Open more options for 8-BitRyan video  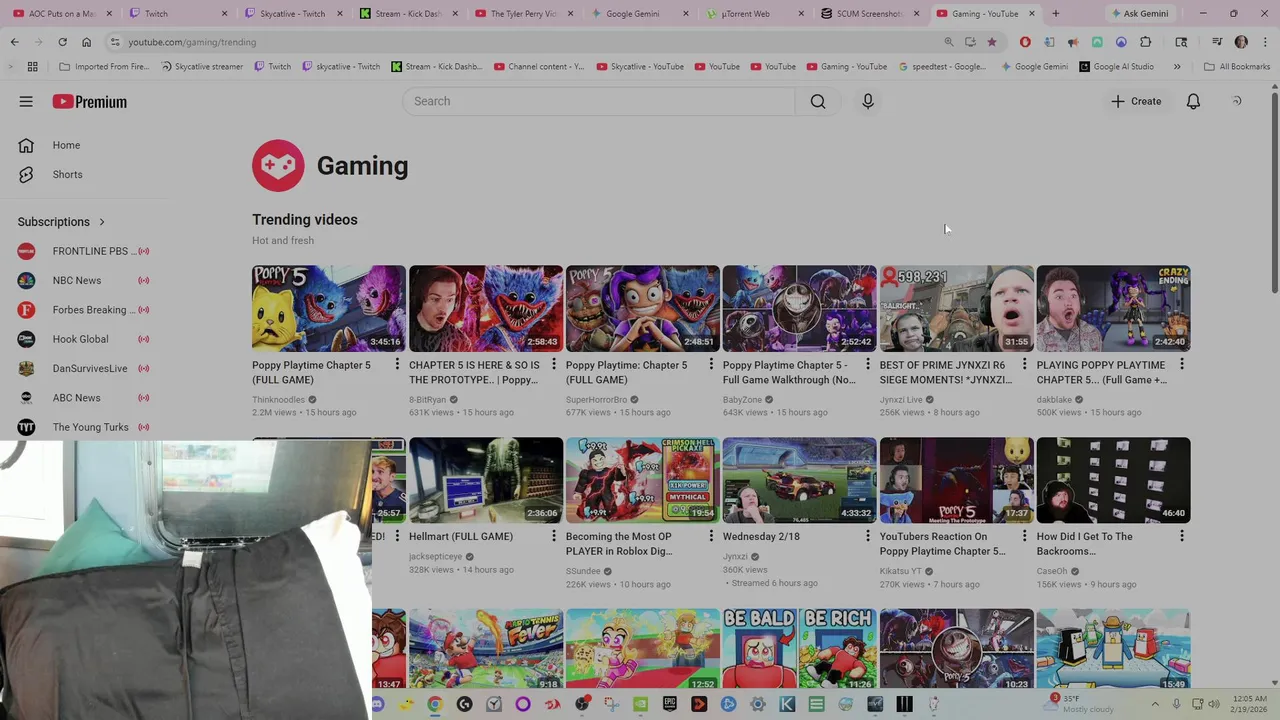(554, 364)
